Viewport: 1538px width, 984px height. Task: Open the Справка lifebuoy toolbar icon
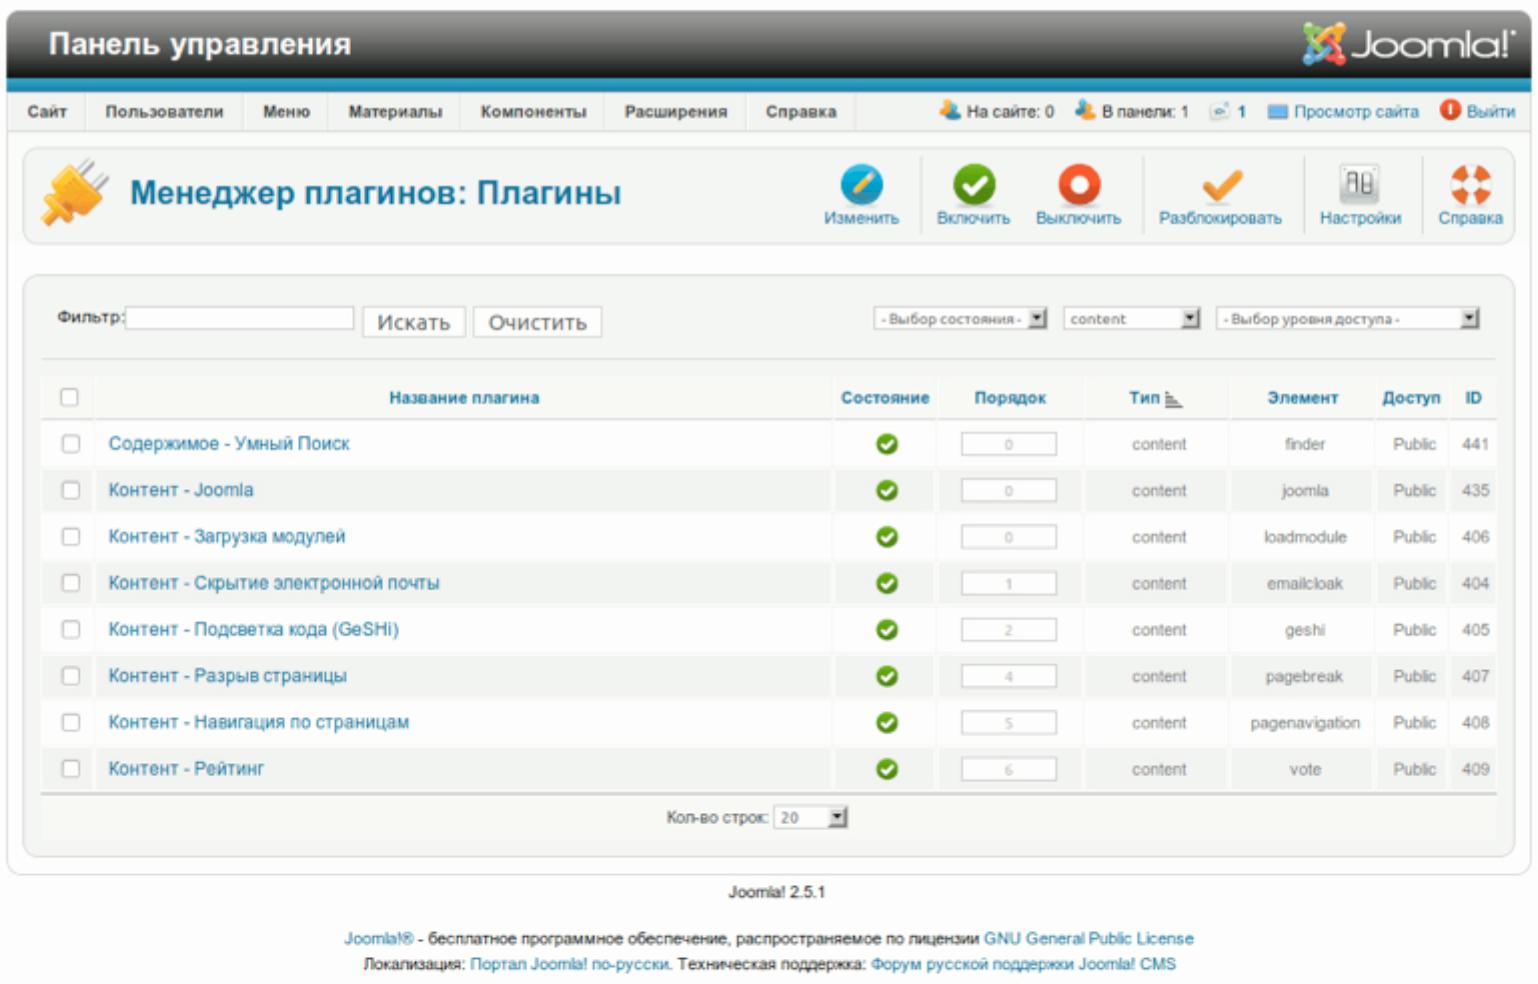tap(1470, 186)
